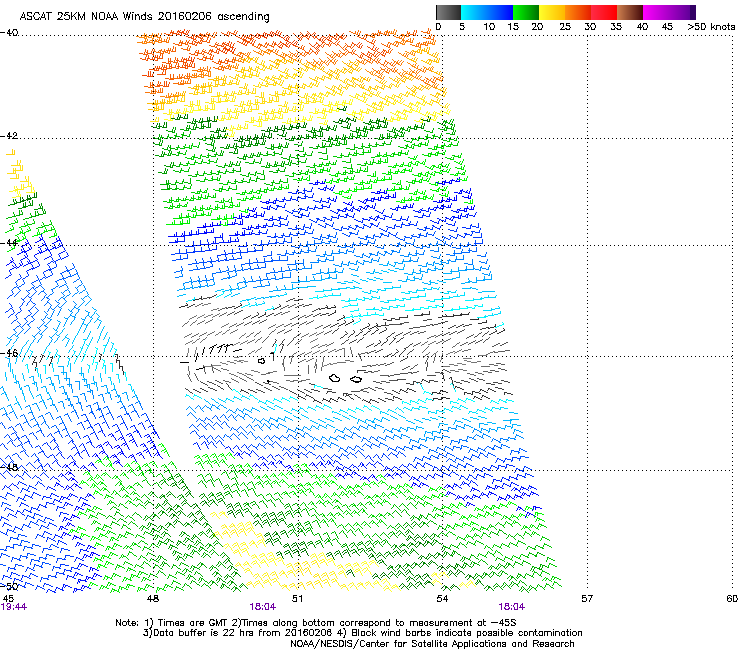Click the '-44' latitude axis label
The image size is (740, 650).
coord(9,243)
